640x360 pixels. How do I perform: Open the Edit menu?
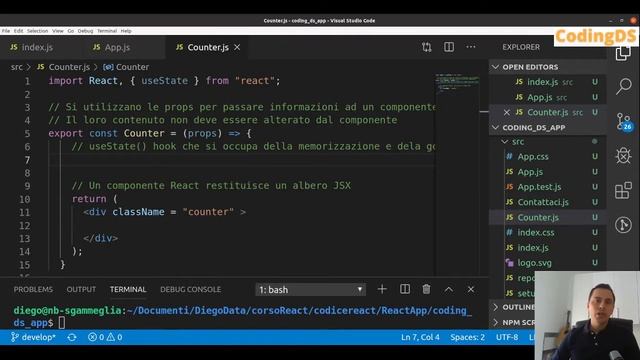coord(18,31)
